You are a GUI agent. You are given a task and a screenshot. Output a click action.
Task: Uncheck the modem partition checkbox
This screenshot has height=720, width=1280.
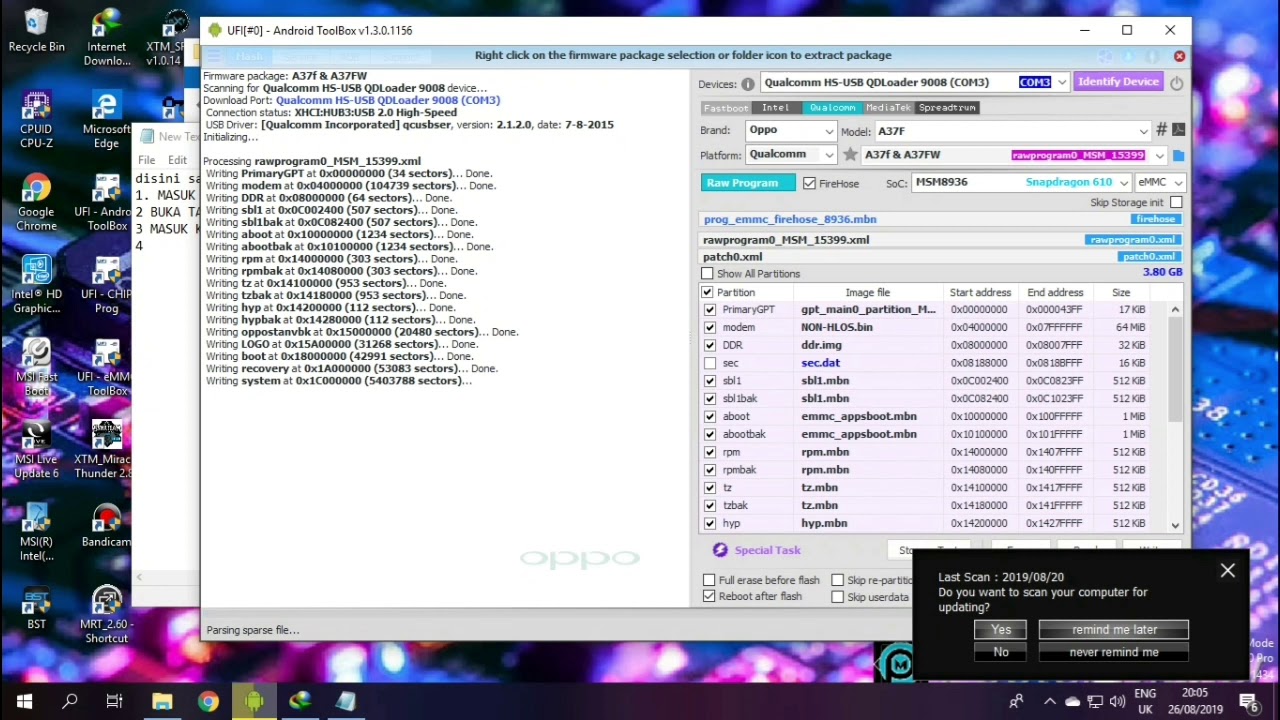[710, 327]
